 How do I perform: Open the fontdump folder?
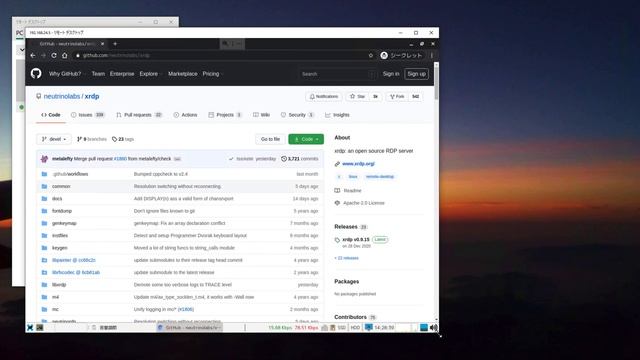tap(62, 211)
